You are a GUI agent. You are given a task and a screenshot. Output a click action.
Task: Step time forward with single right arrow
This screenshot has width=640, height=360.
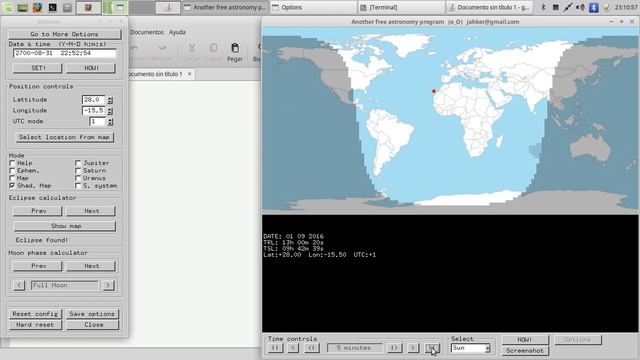(413, 348)
